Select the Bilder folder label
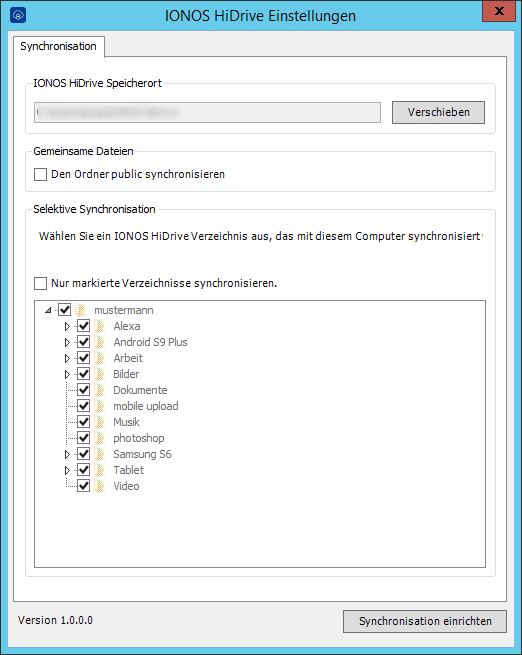This screenshot has height=655, width=522. pyautogui.click(x=126, y=374)
